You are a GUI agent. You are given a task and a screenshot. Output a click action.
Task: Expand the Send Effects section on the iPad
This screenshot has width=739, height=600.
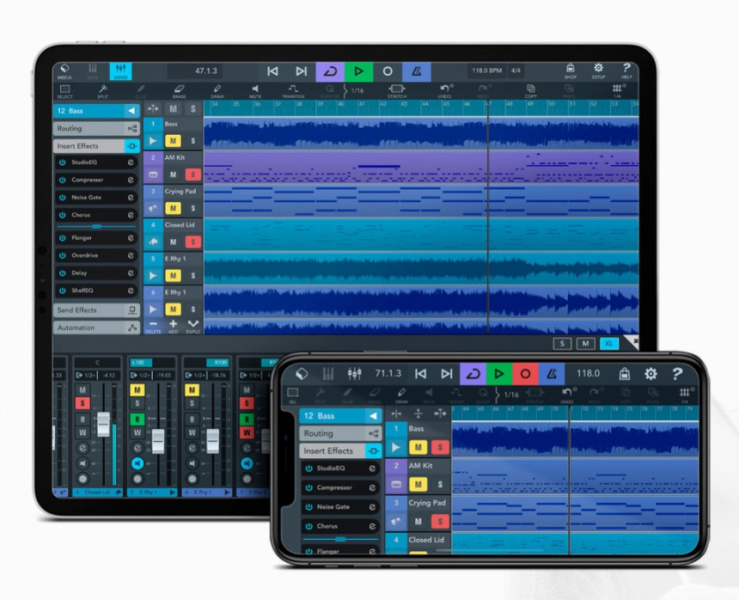point(97,310)
